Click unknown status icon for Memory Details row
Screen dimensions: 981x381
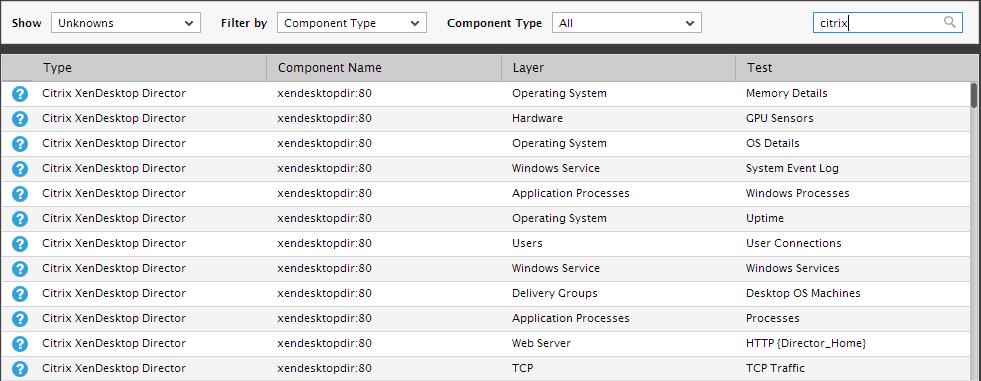pyautogui.click(x=20, y=94)
